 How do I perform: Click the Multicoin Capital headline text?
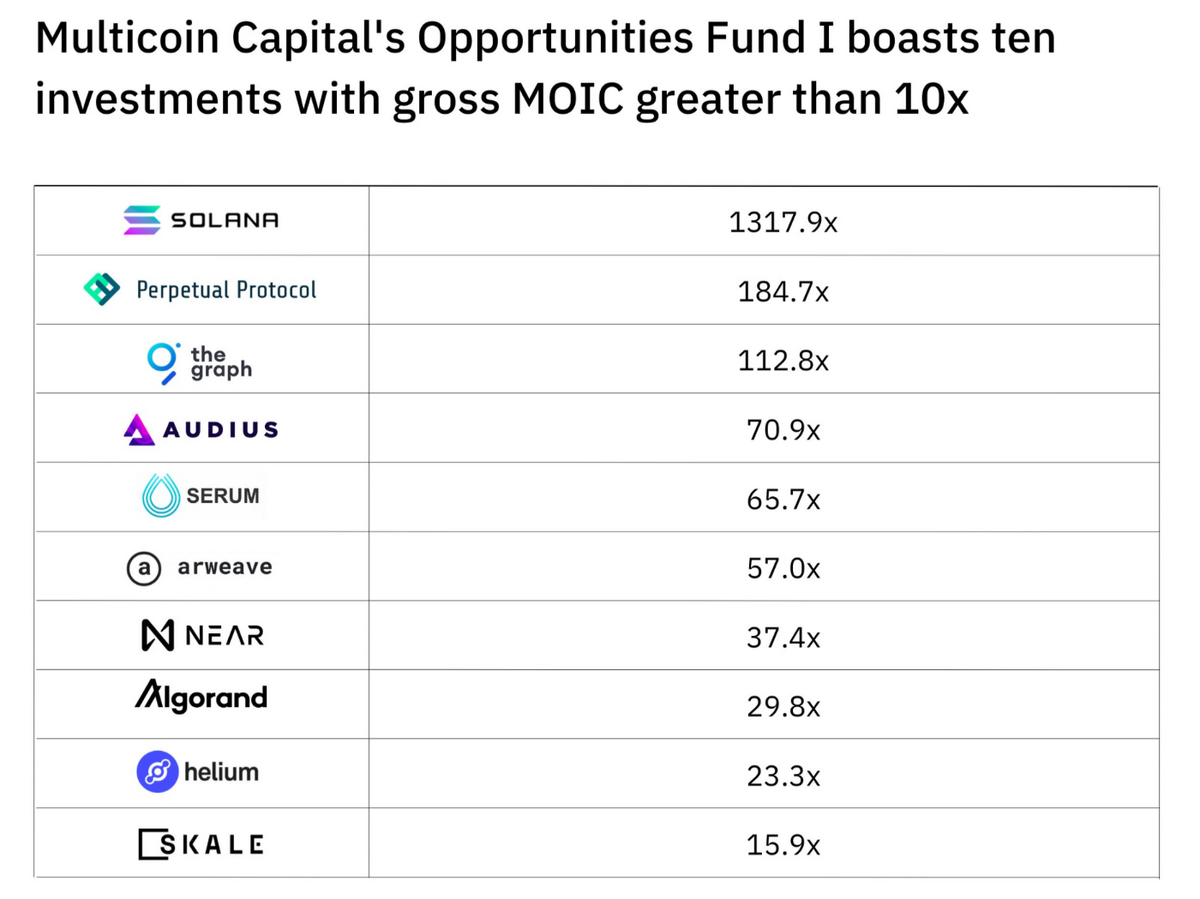(x=545, y=70)
